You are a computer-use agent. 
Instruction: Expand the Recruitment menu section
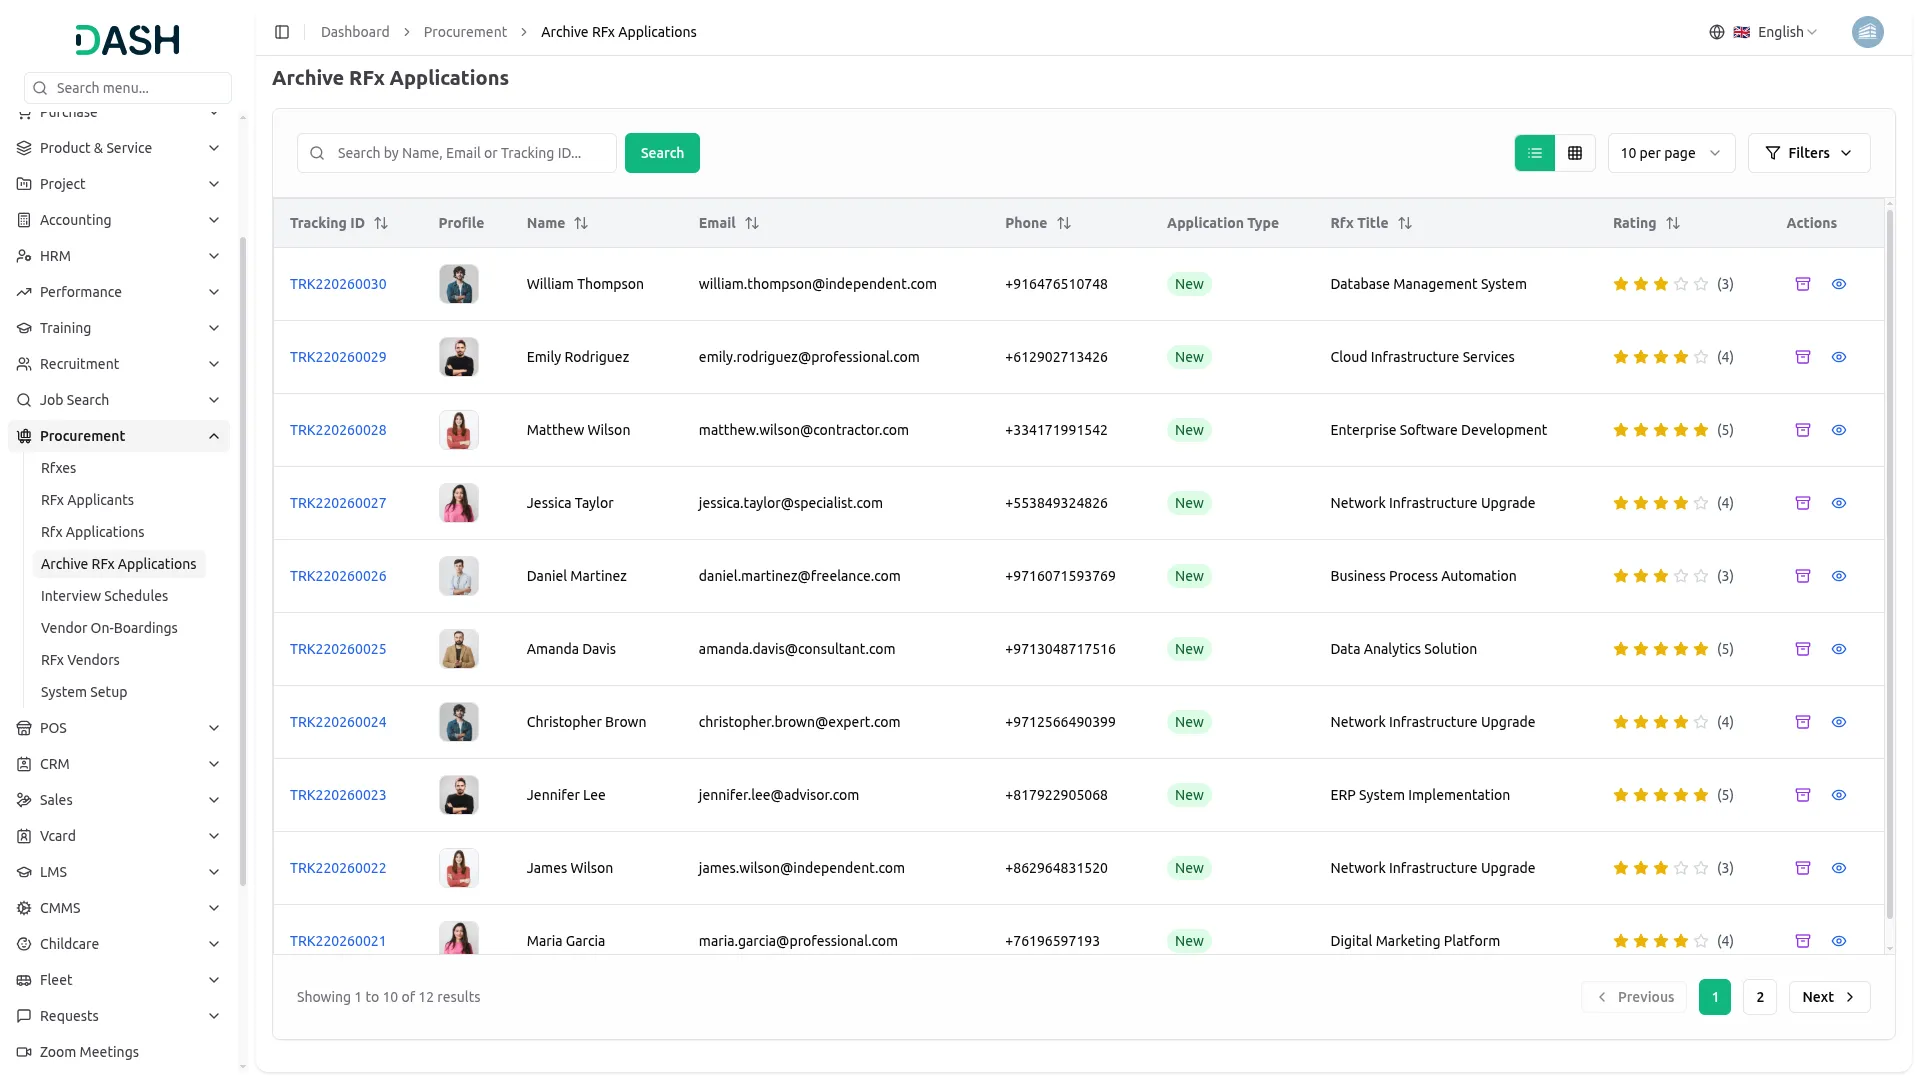coord(118,364)
